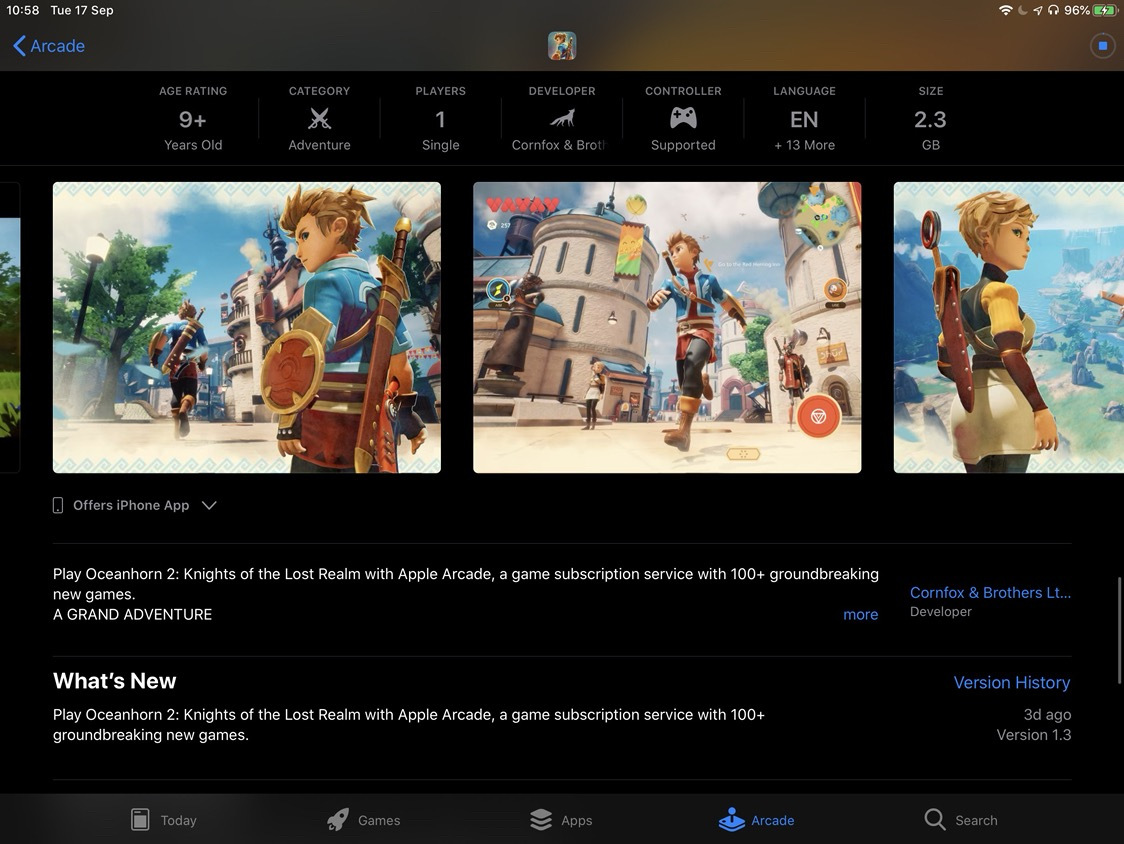Open the town gameplay screenshot with HUD
This screenshot has width=1124, height=844.
[667, 328]
